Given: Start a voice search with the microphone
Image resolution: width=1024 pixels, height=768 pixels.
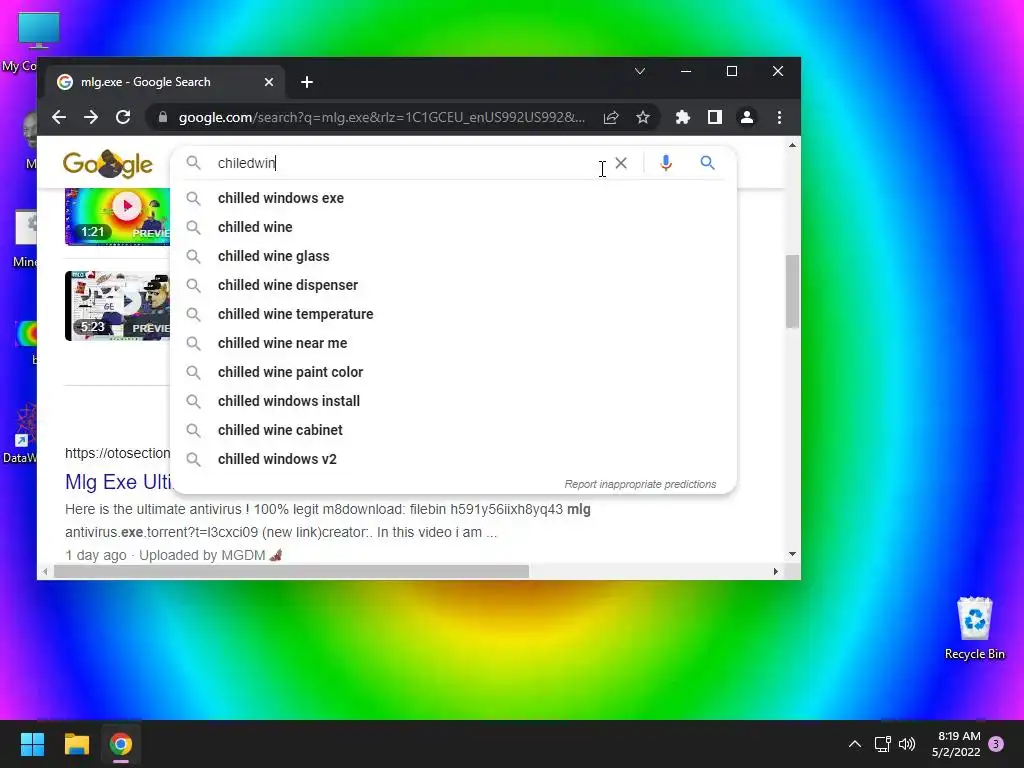Looking at the screenshot, I should click(665, 163).
